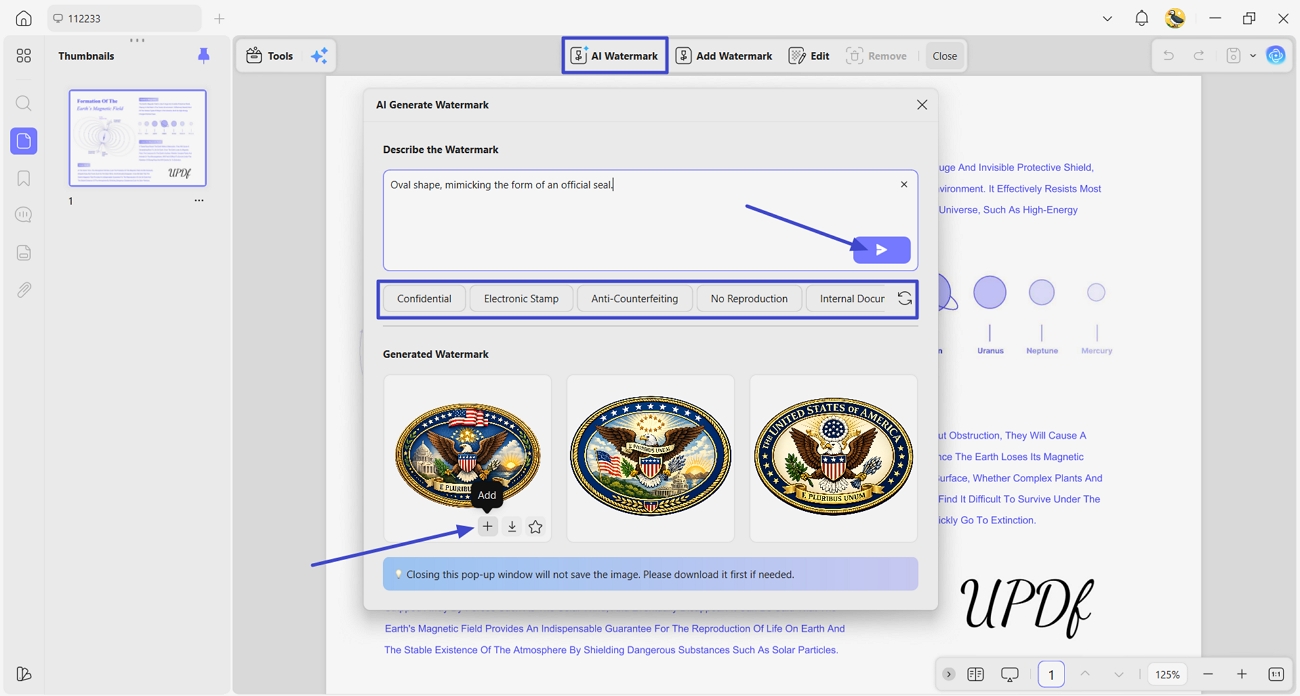Choose the Edit watermark option
The image size is (1300, 696).
coord(809,56)
